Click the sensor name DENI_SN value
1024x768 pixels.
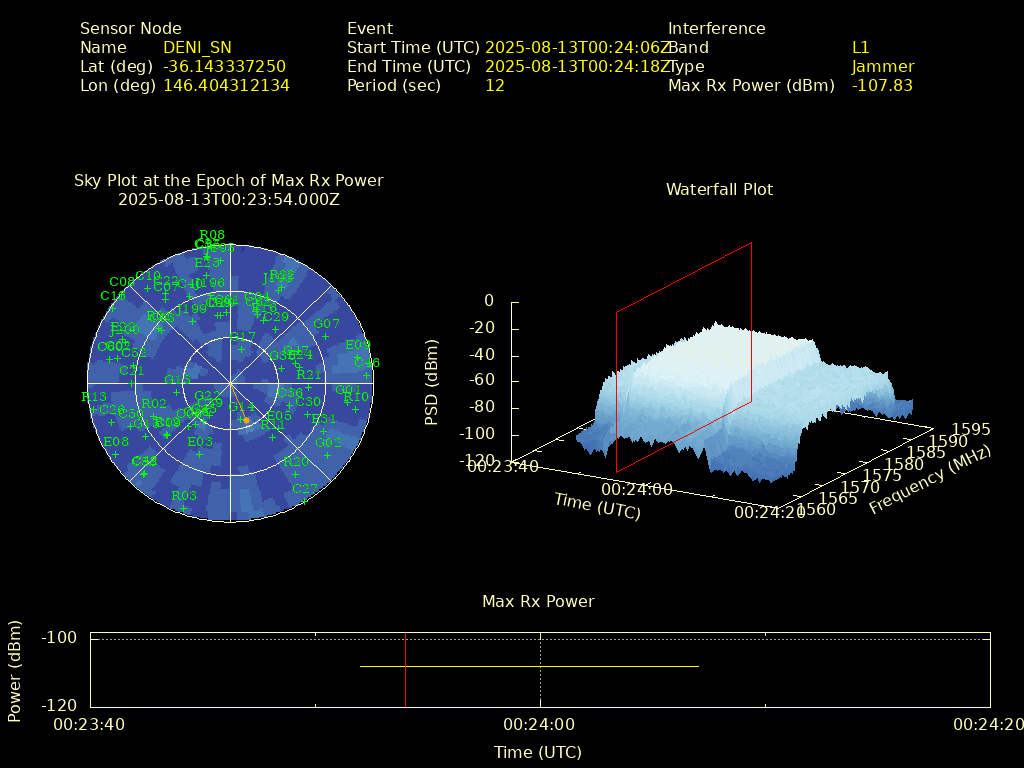pyautogui.click(x=197, y=48)
